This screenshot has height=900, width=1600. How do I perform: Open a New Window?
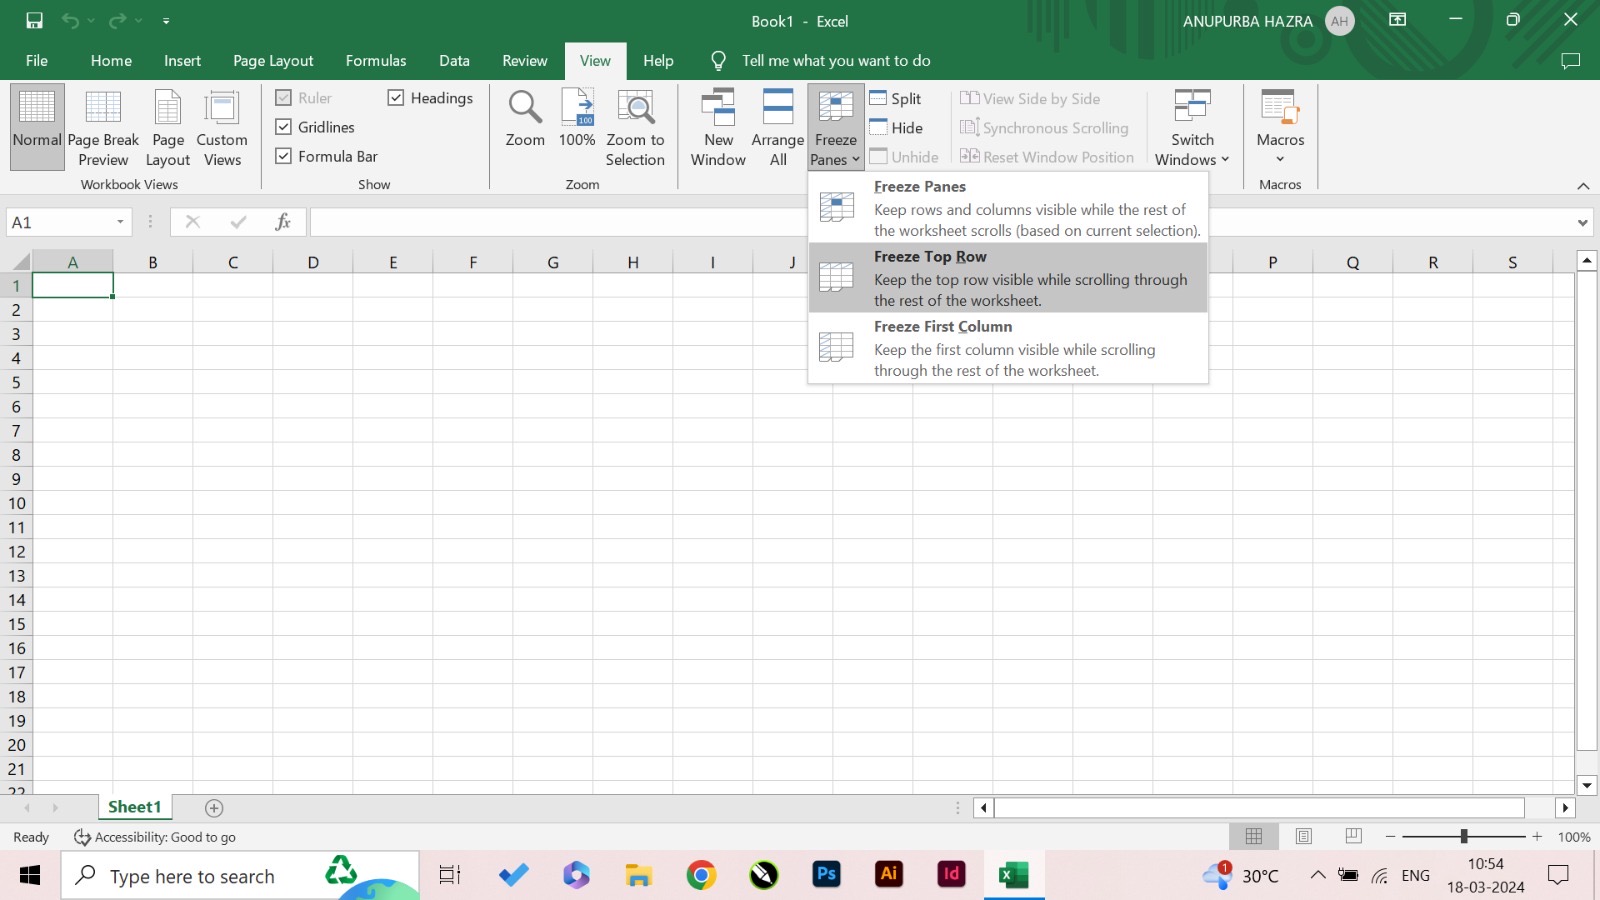pyautogui.click(x=717, y=125)
